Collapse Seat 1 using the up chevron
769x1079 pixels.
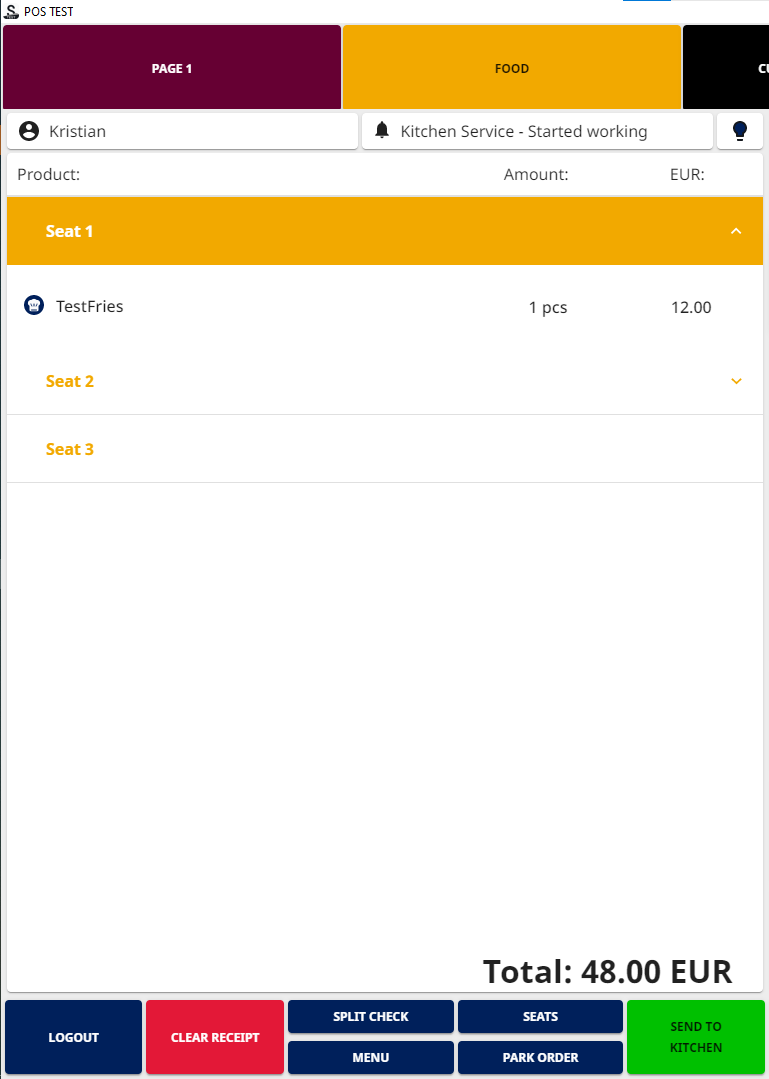point(736,231)
